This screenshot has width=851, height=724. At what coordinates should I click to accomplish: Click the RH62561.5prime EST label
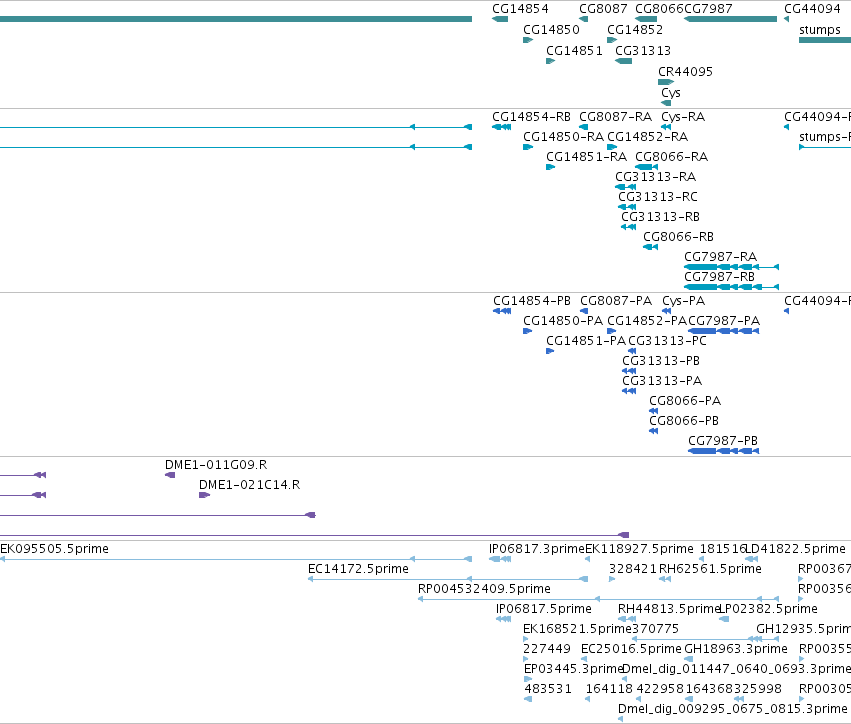(x=710, y=569)
